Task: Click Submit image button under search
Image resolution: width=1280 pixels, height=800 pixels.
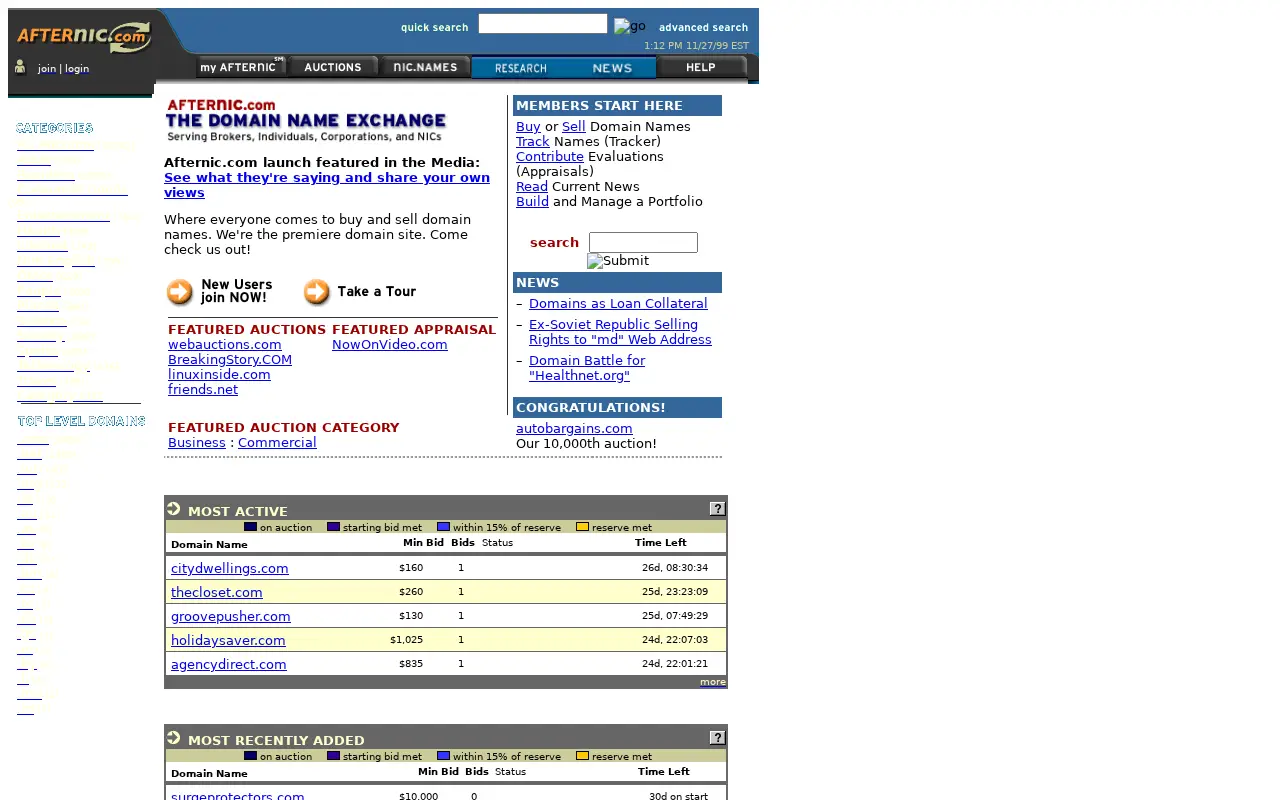Action: [x=618, y=261]
